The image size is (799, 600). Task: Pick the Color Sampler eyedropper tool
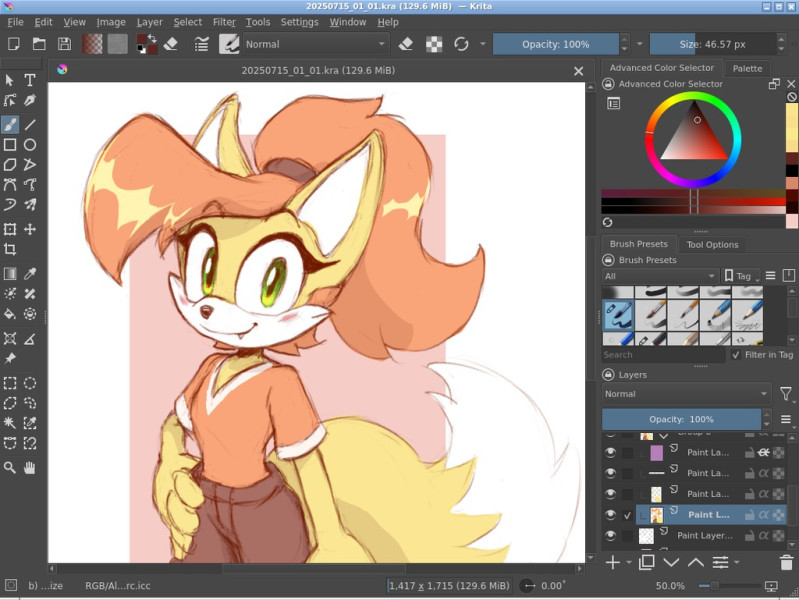point(30,274)
